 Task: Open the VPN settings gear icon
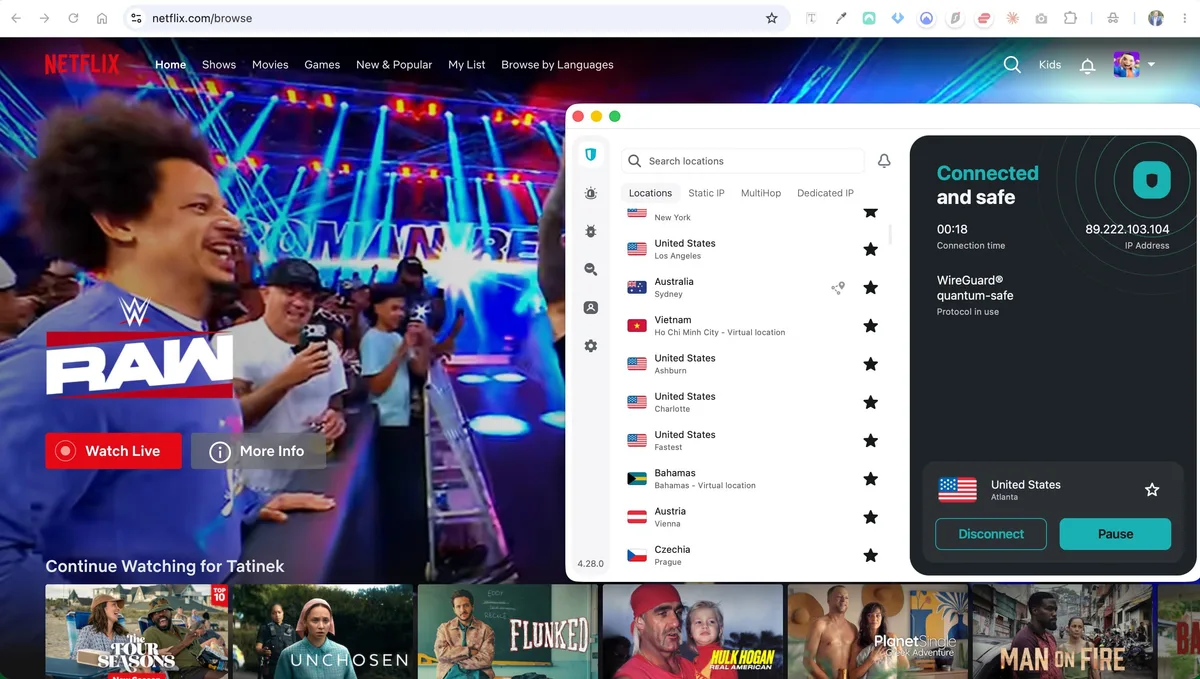pyautogui.click(x=591, y=346)
